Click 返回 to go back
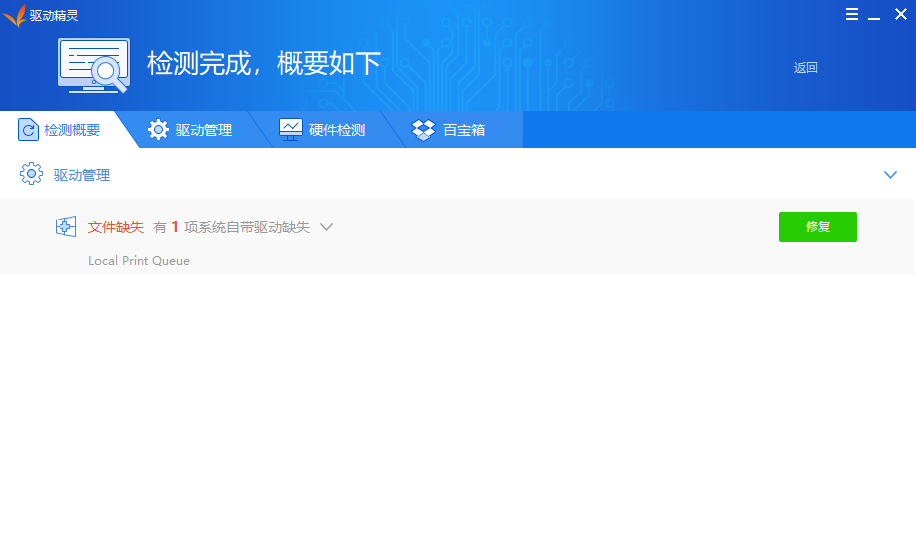The image size is (916, 539). point(805,68)
